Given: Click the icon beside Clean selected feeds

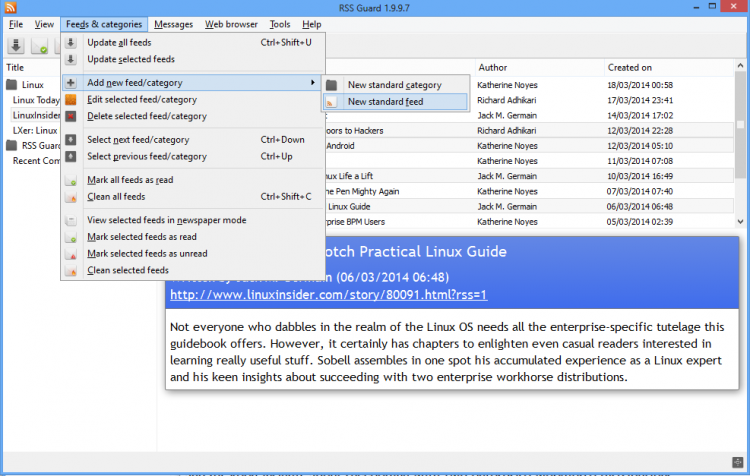Looking at the screenshot, I should pyautogui.click(x=71, y=271).
